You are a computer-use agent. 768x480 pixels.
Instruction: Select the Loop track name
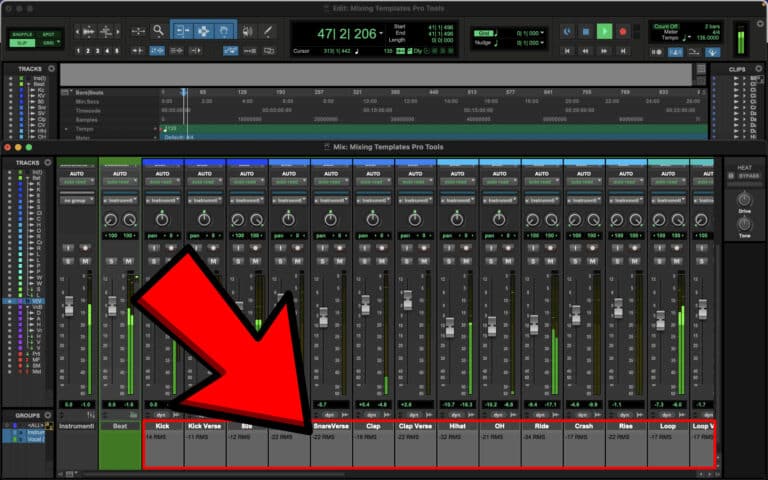click(668, 426)
